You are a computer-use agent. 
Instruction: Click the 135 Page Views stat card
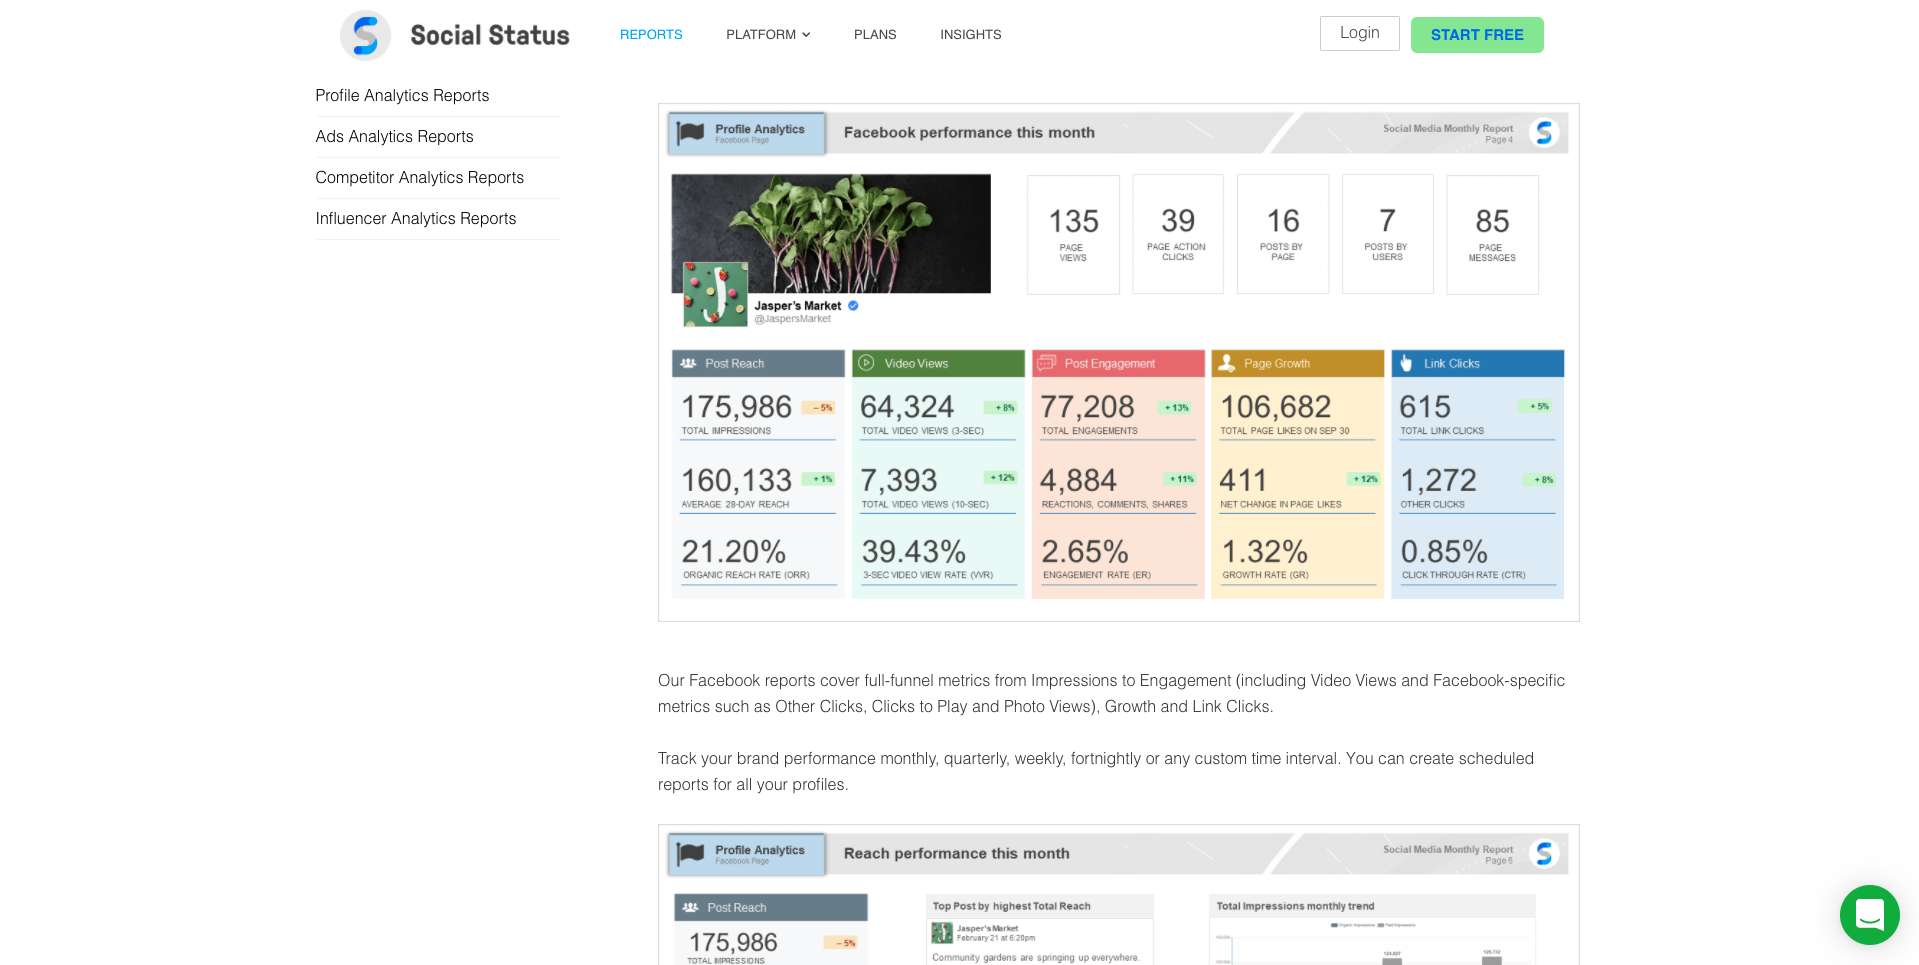[1073, 234]
